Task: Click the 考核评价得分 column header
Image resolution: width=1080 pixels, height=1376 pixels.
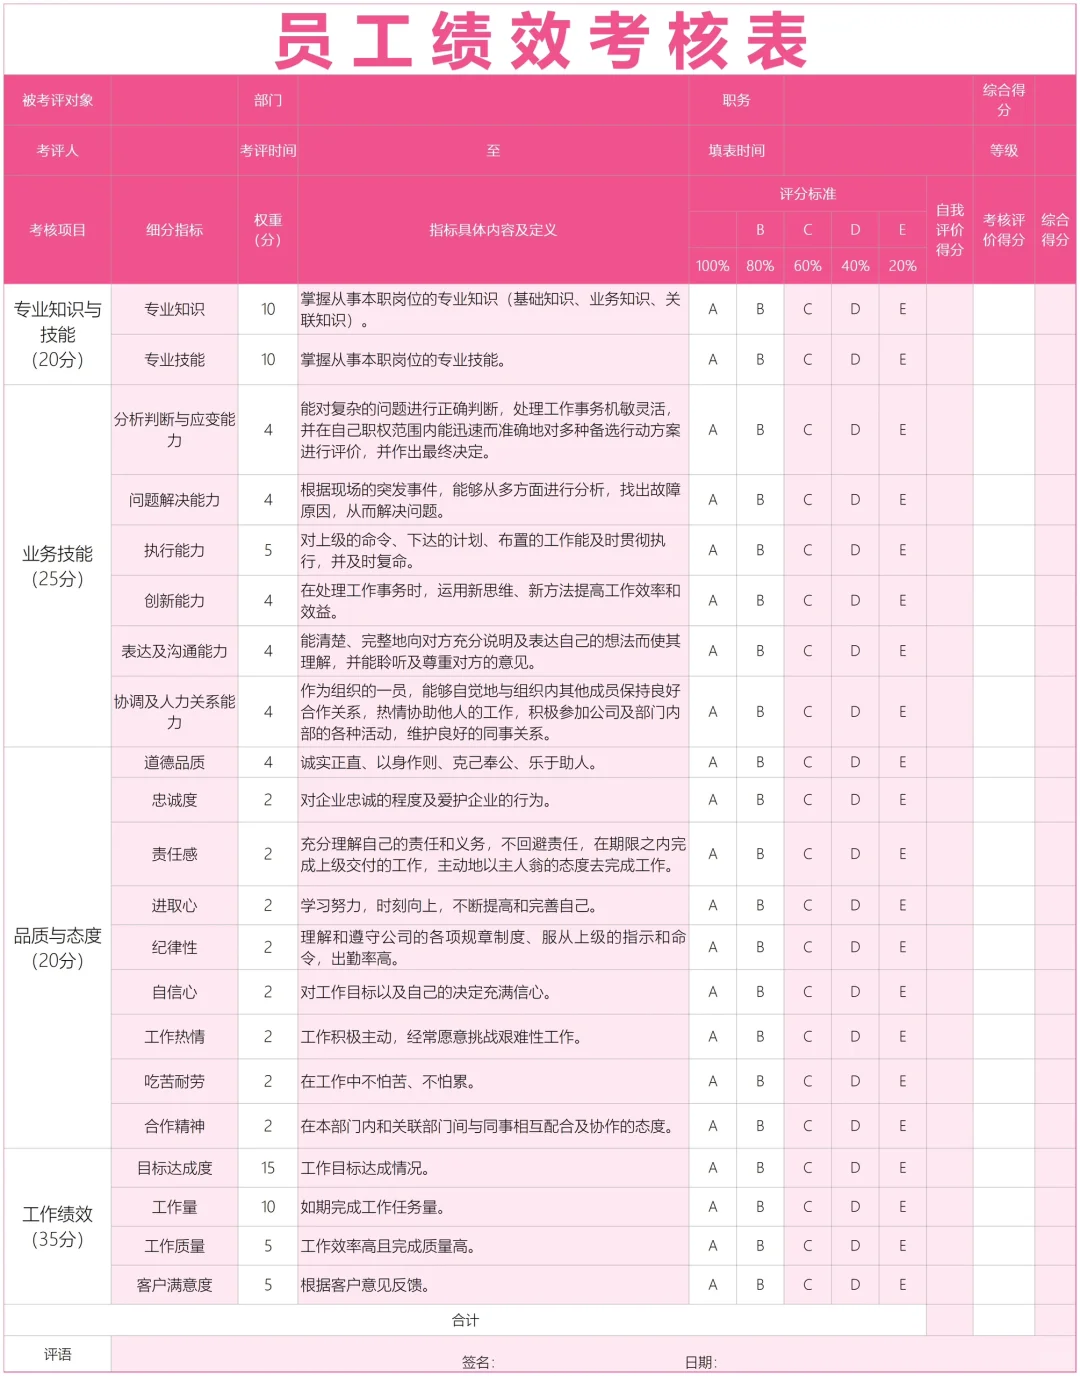Action: coord(1004,230)
